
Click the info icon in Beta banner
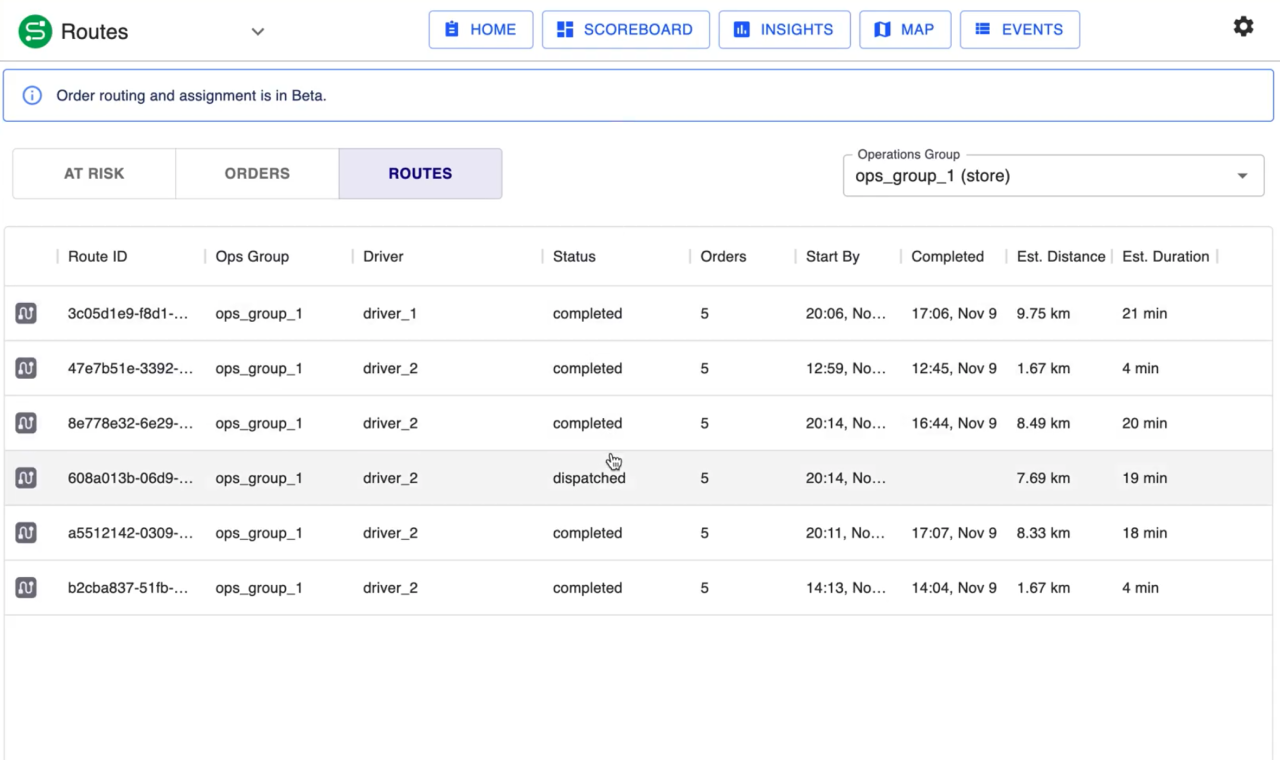pyautogui.click(x=32, y=96)
